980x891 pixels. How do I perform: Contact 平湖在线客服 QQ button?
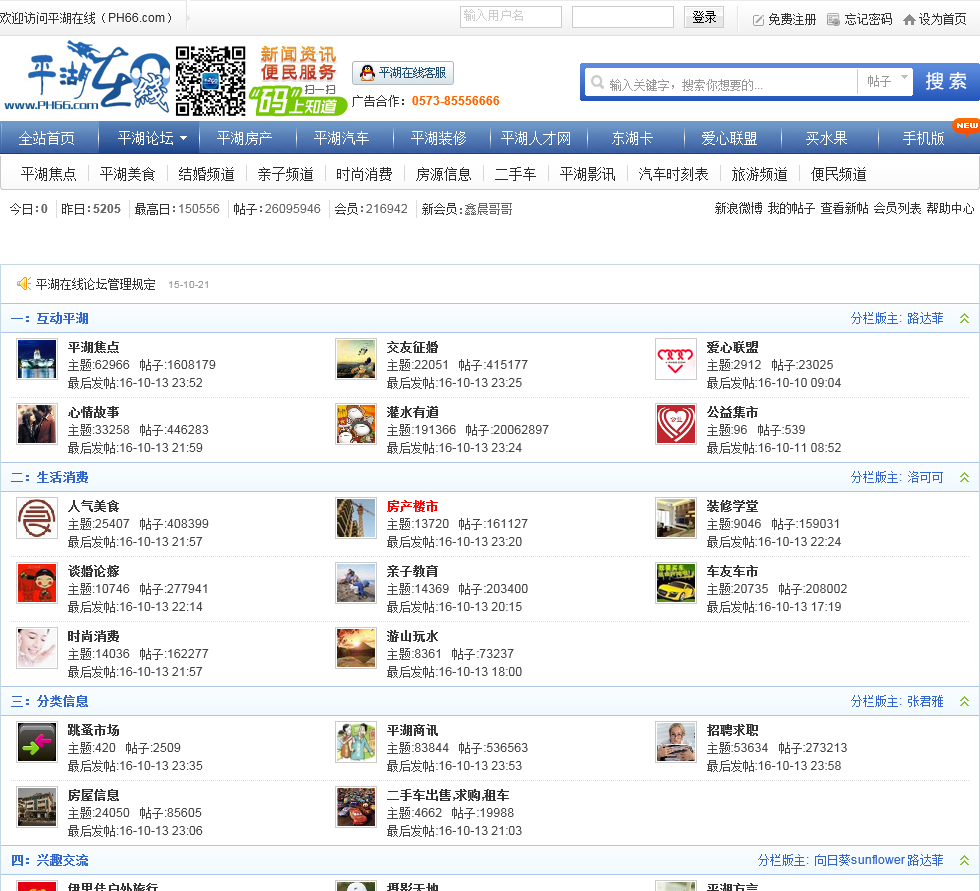403,73
